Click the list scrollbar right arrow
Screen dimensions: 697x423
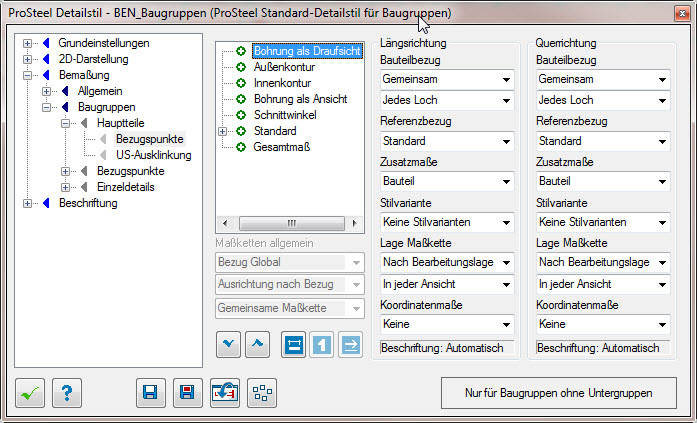pos(354,223)
